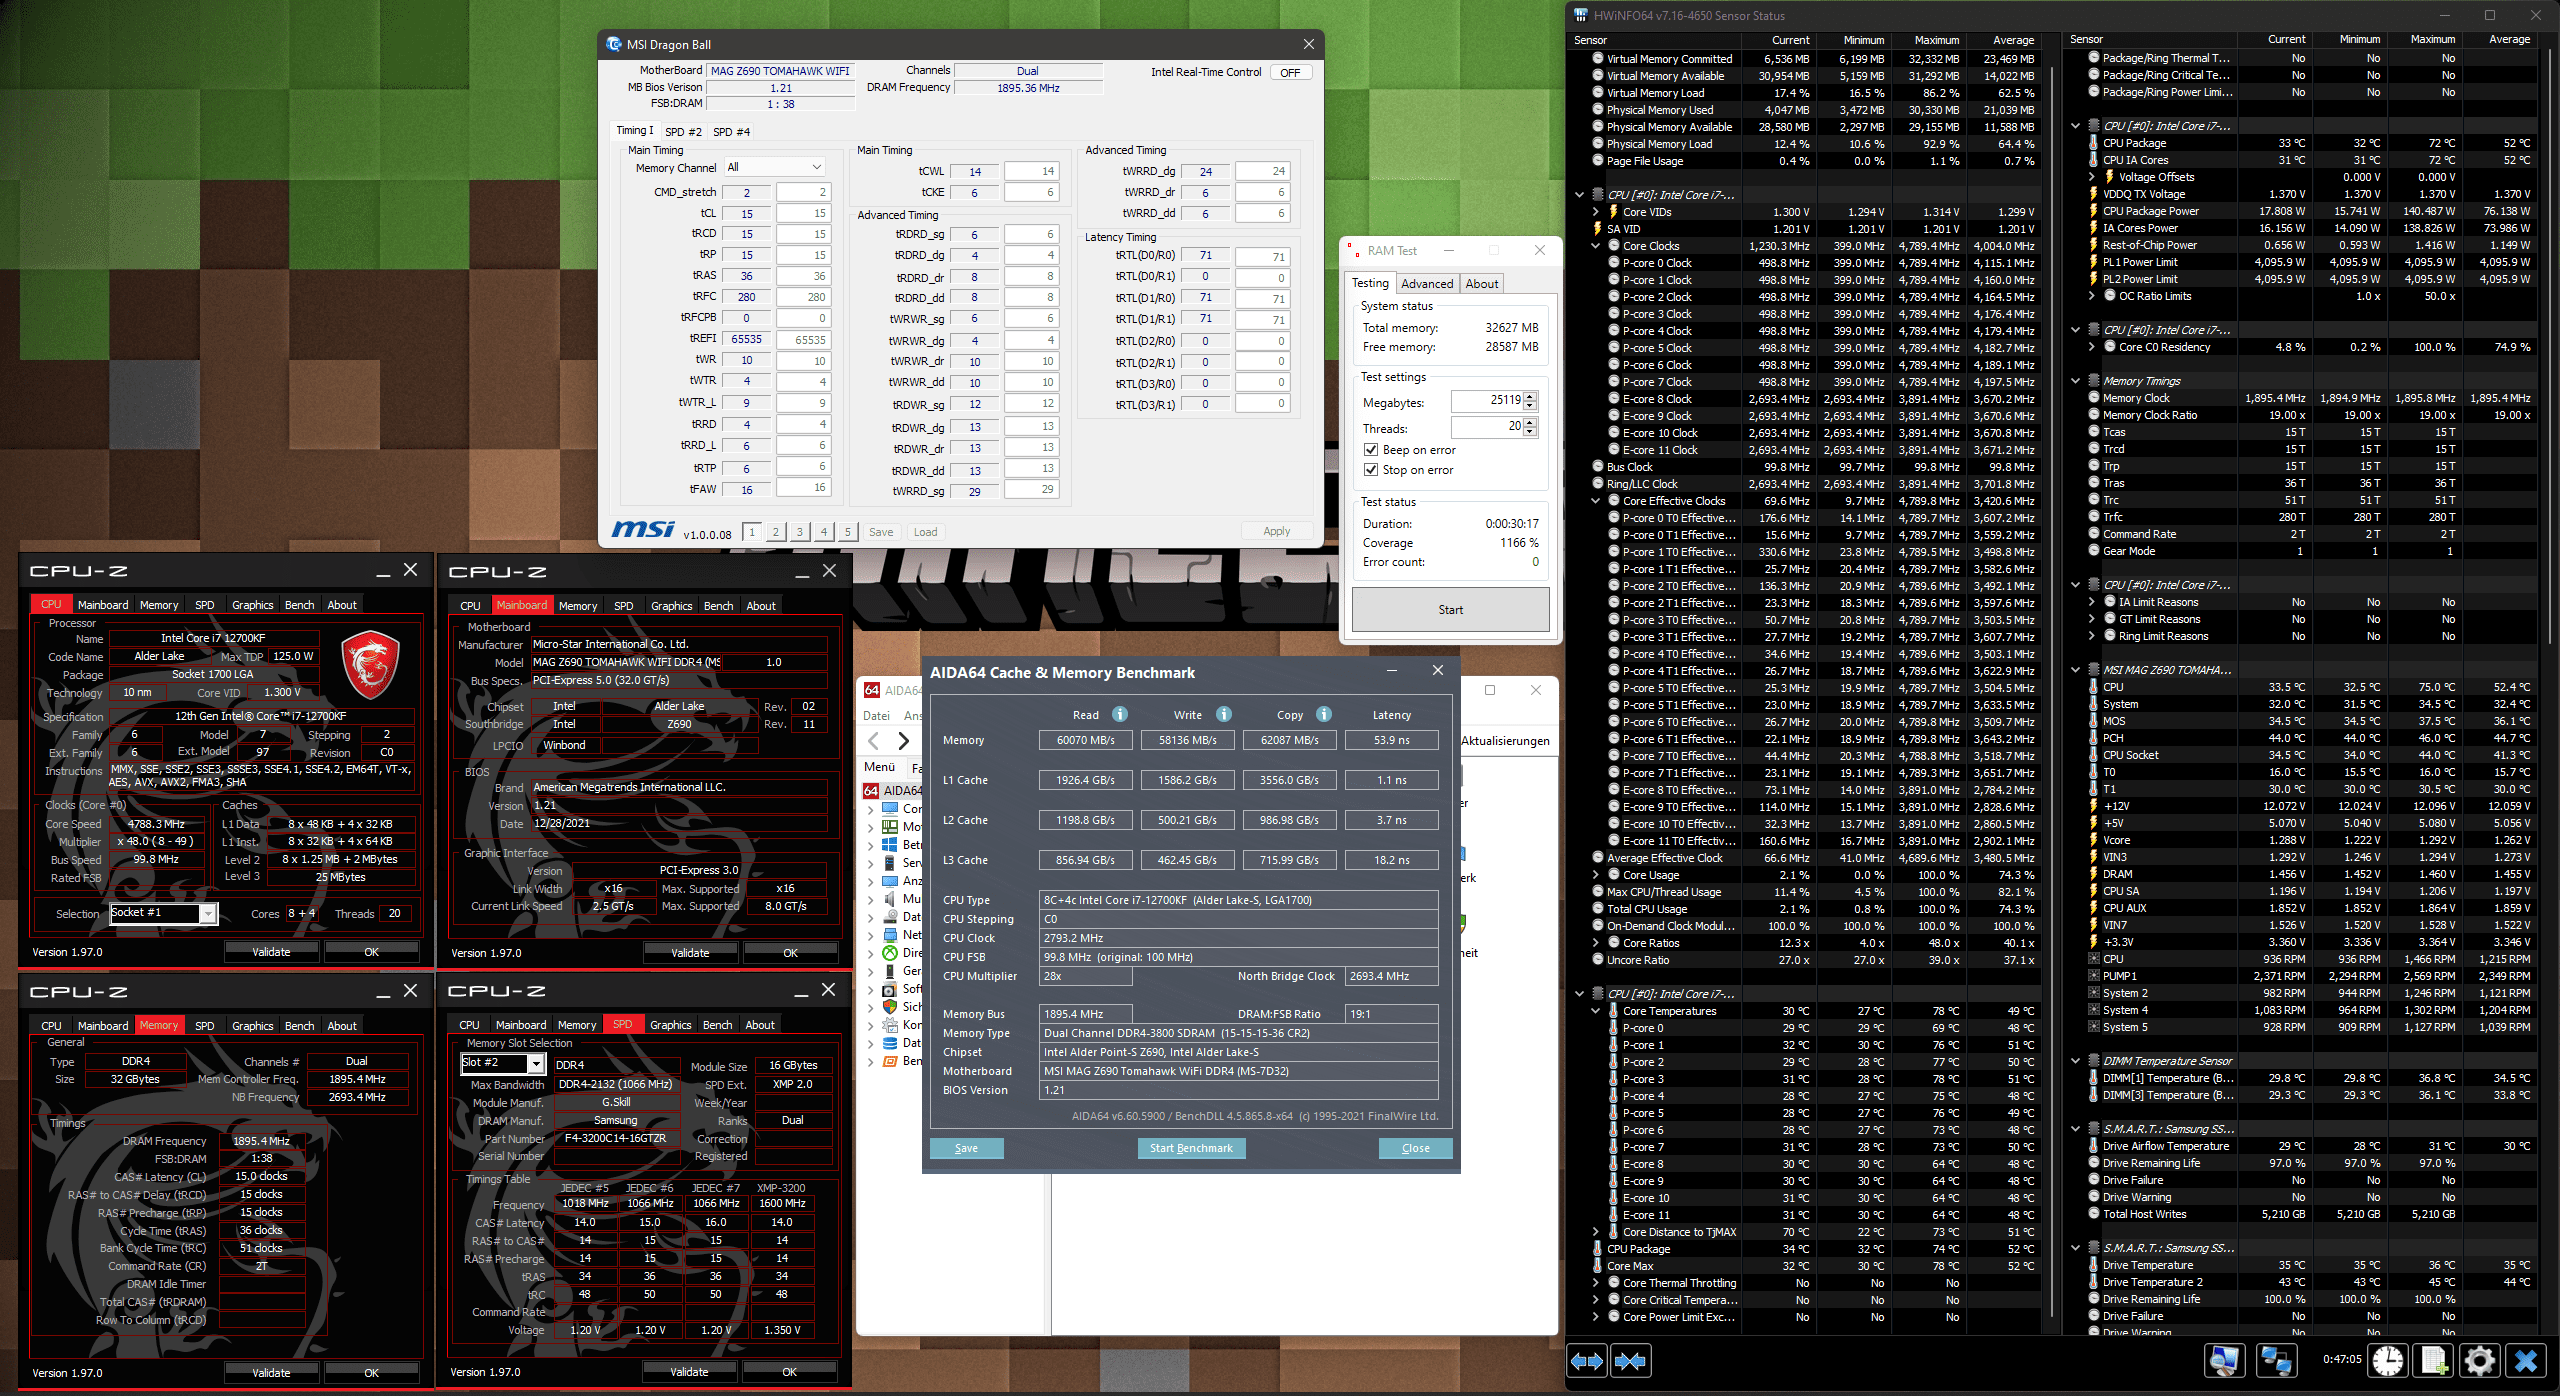
Task: Select AIDA64 tree network icon
Action: [890, 935]
